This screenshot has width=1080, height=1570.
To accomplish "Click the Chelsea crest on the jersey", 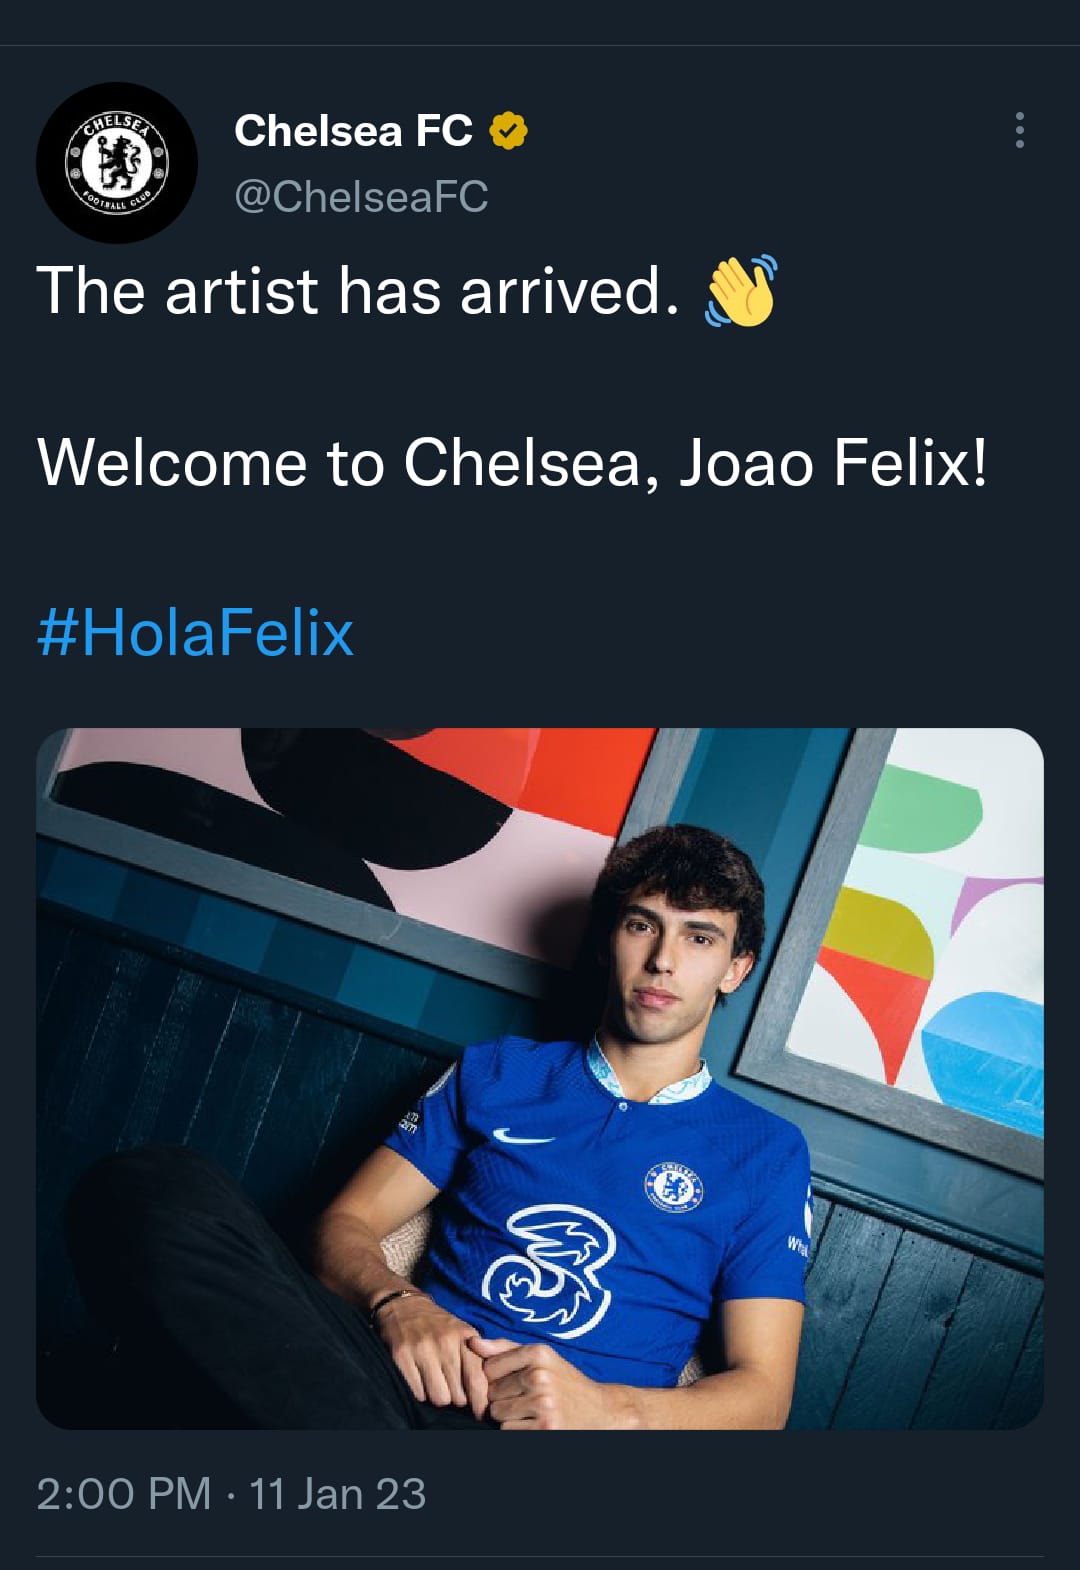I will tap(673, 1187).
